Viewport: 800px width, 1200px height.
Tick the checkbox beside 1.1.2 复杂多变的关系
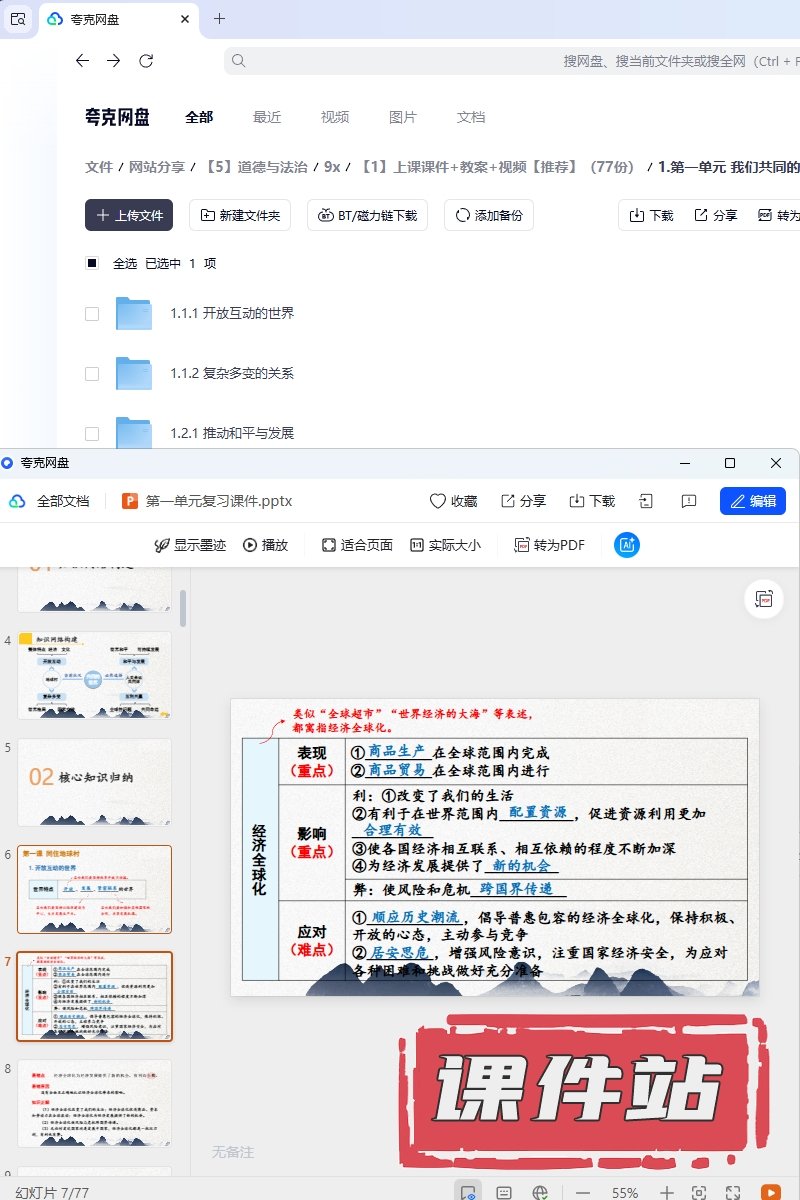point(92,374)
